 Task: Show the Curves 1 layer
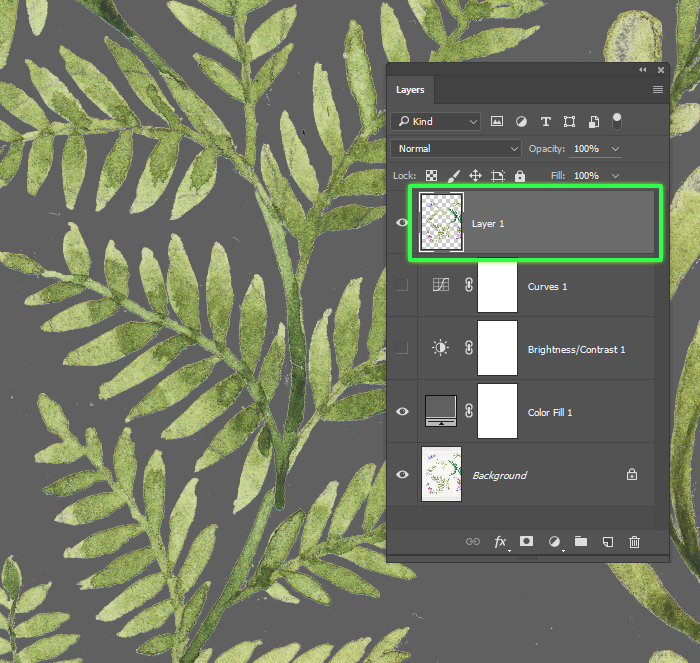point(402,286)
